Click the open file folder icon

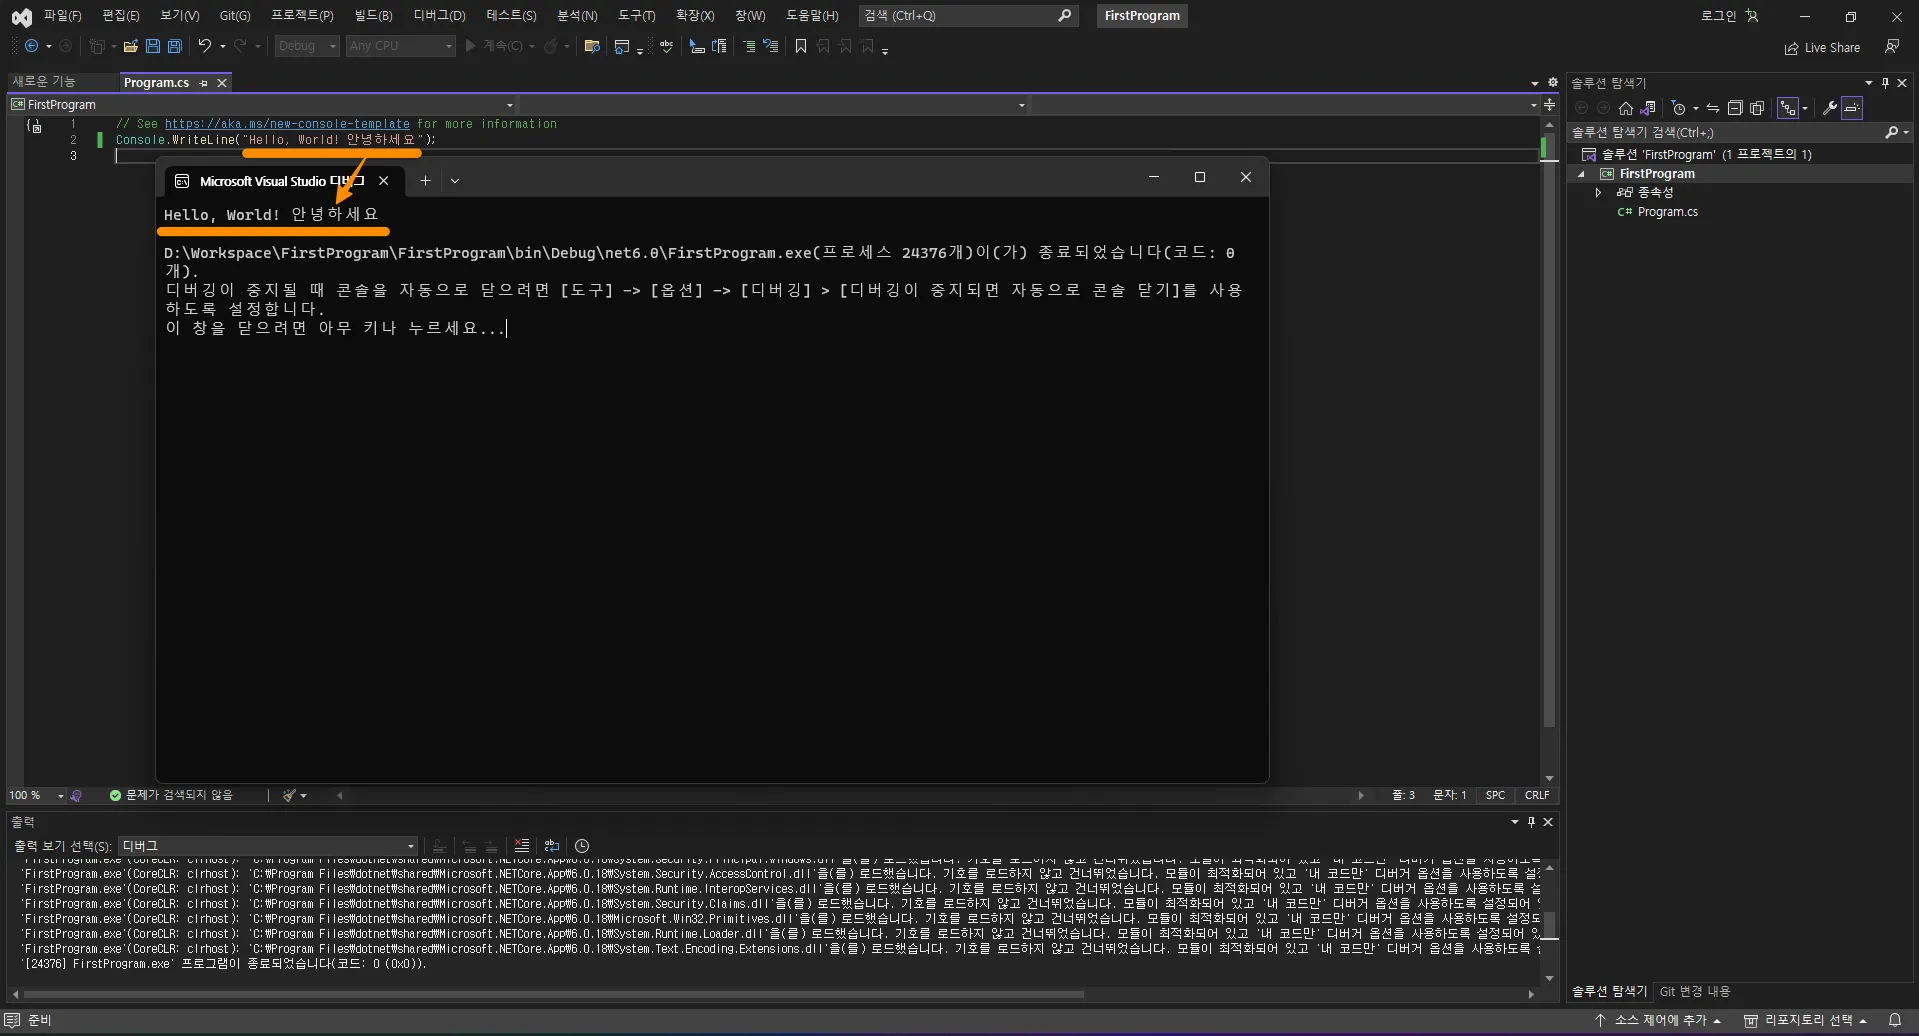coord(130,46)
